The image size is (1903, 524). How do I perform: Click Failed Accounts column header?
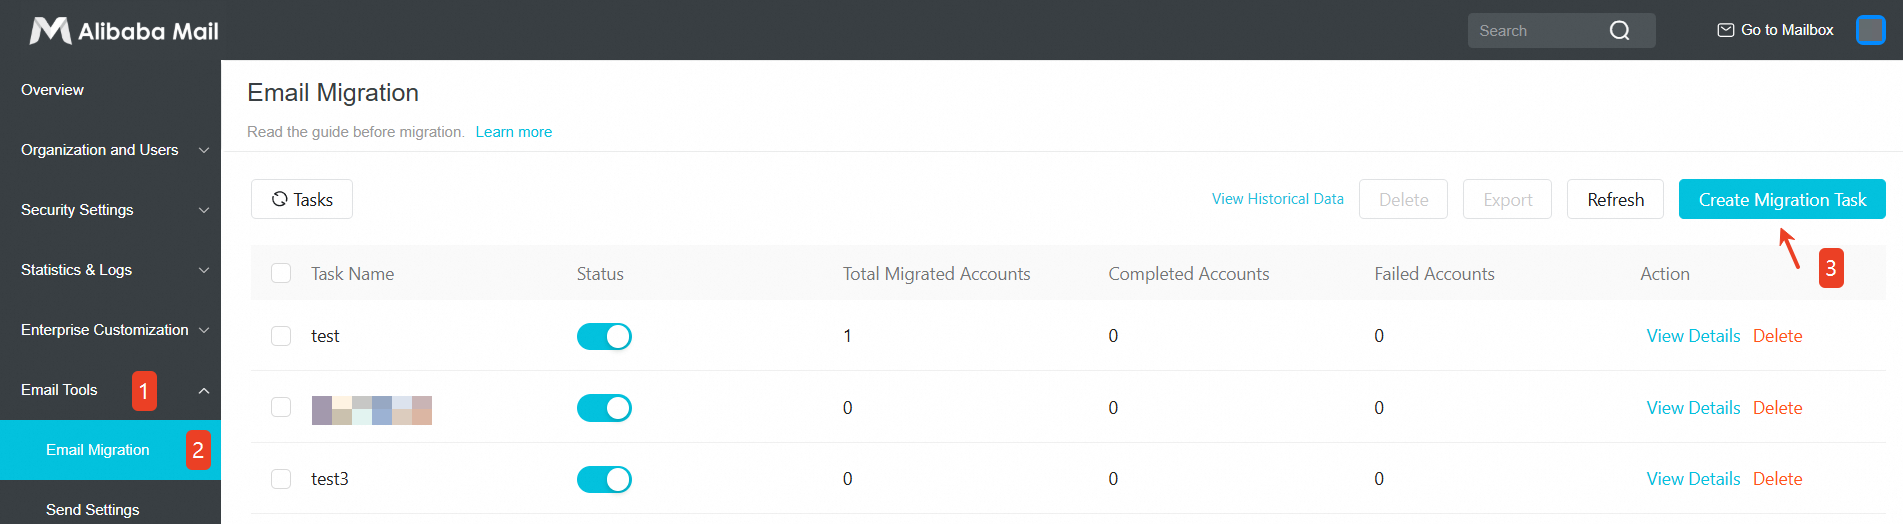coord(1434,274)
